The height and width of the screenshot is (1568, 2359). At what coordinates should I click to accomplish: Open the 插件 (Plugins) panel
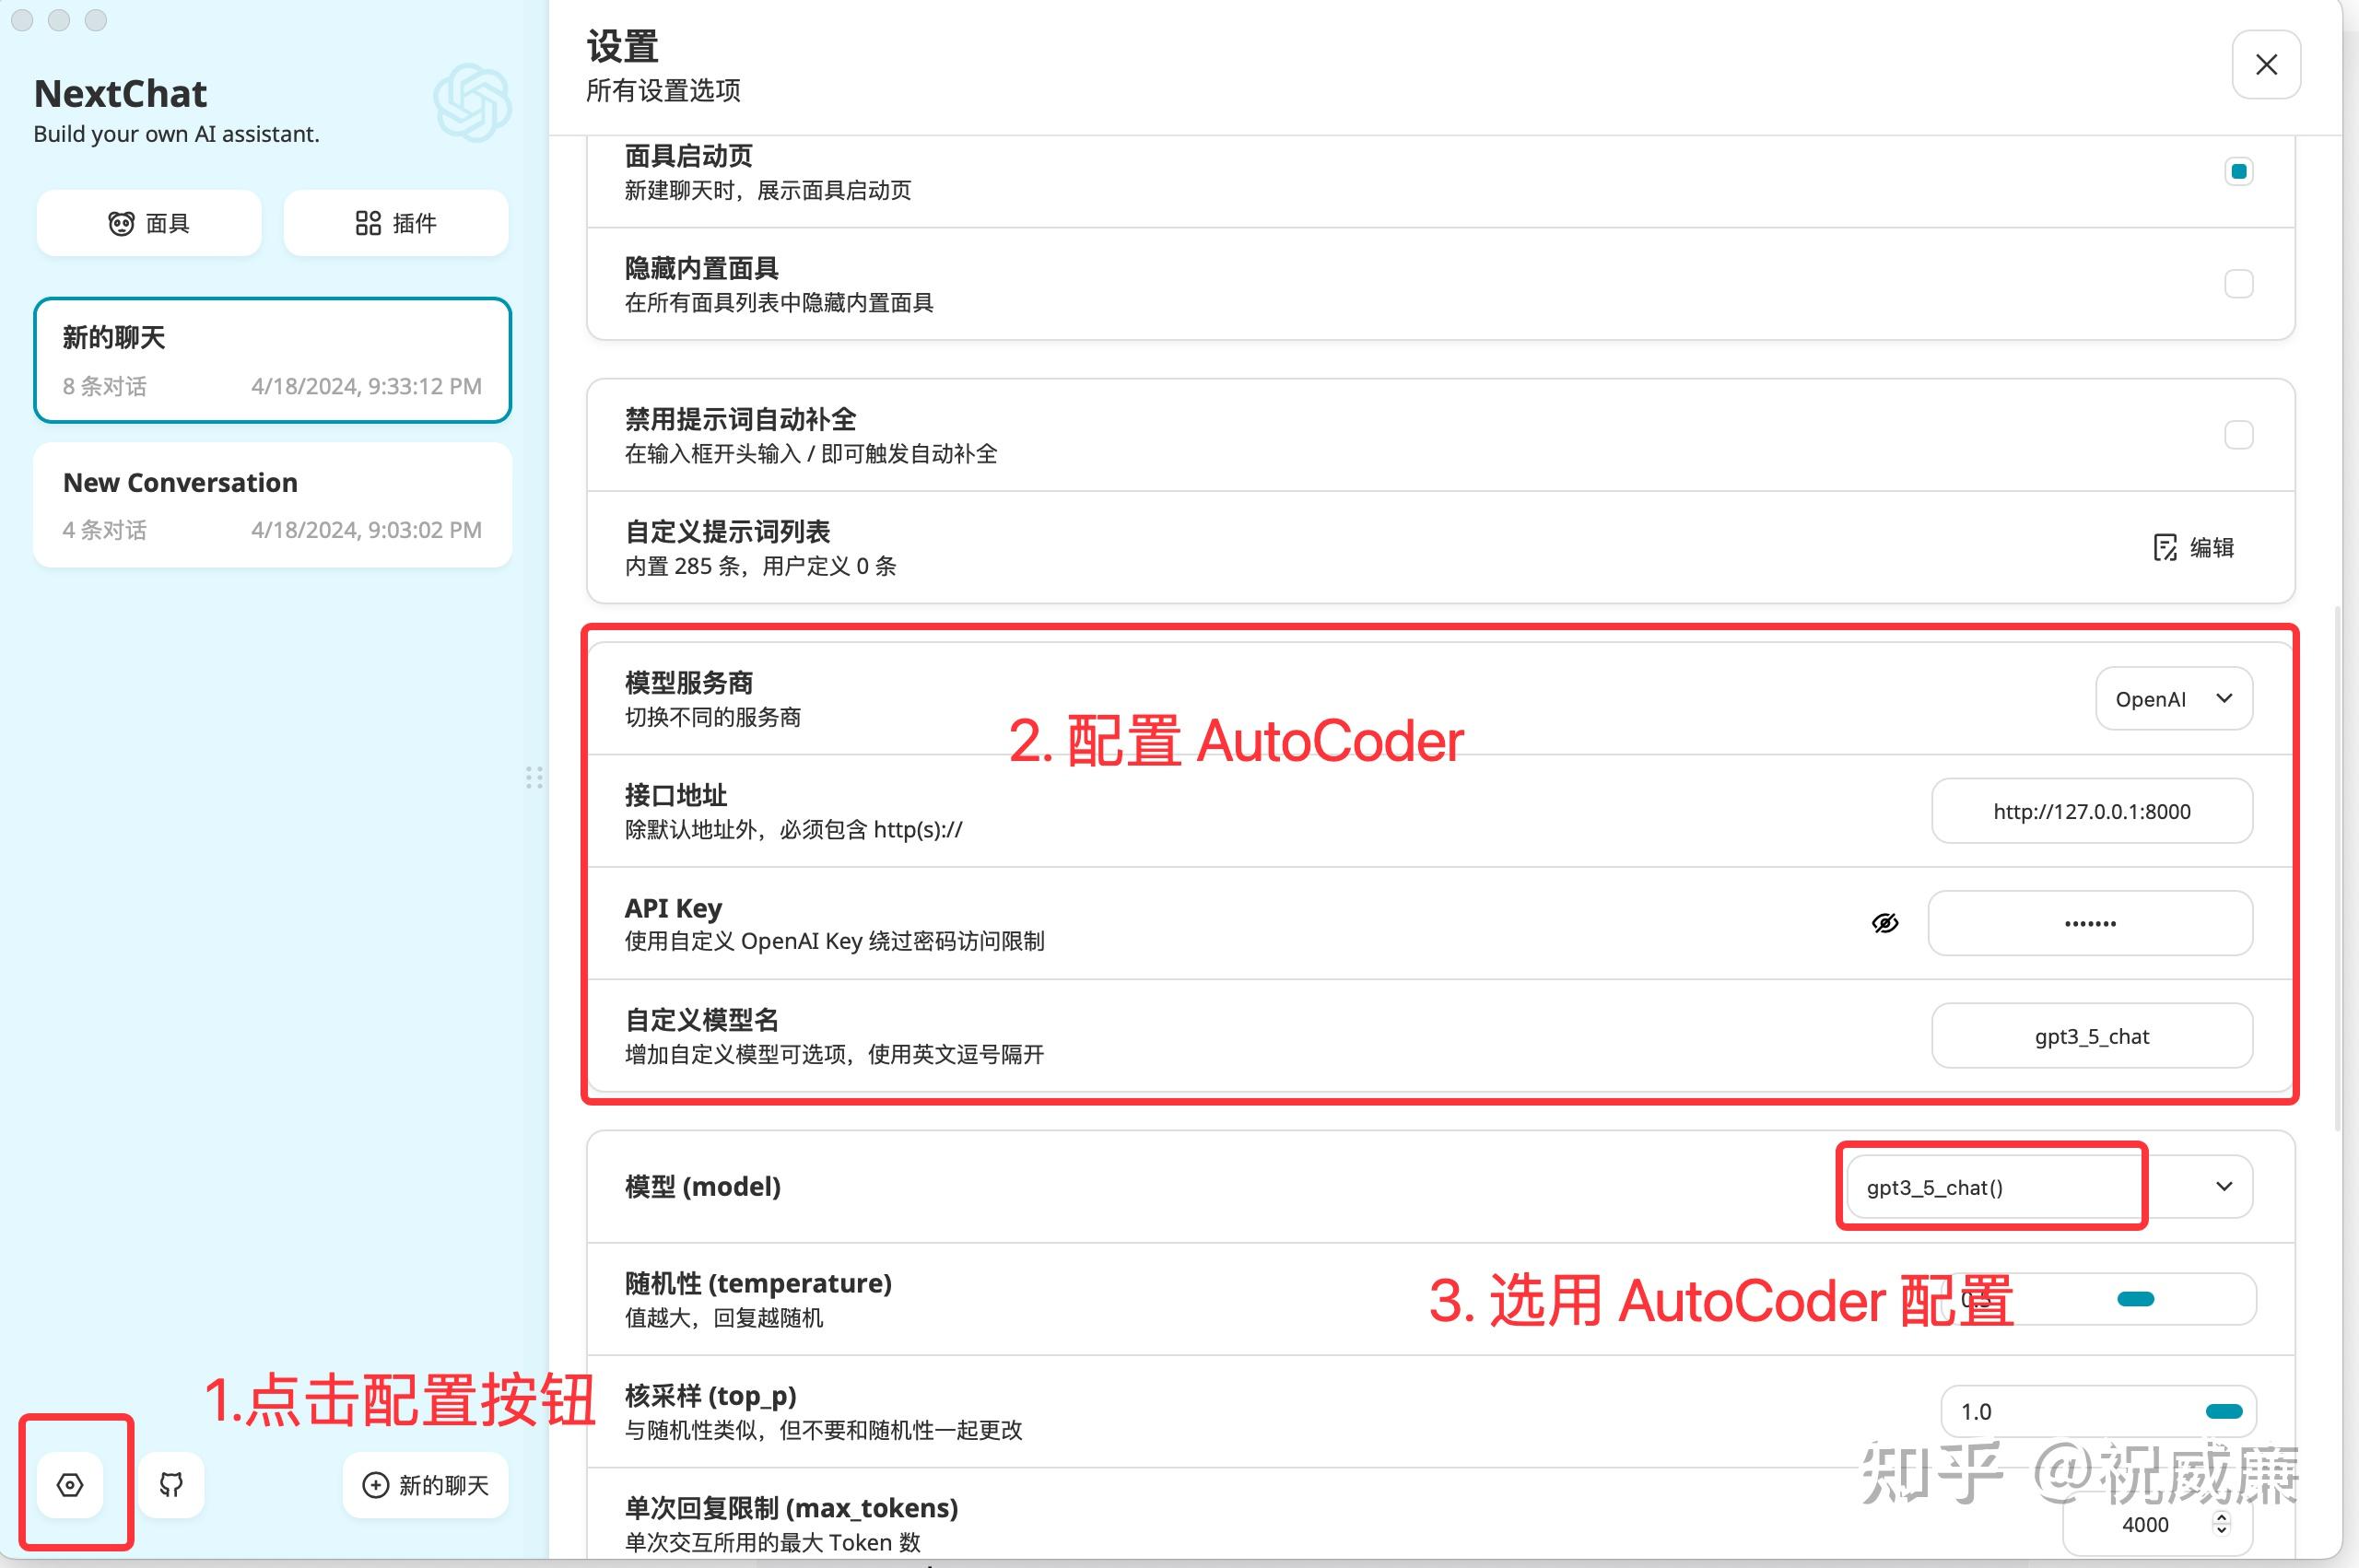395,222
